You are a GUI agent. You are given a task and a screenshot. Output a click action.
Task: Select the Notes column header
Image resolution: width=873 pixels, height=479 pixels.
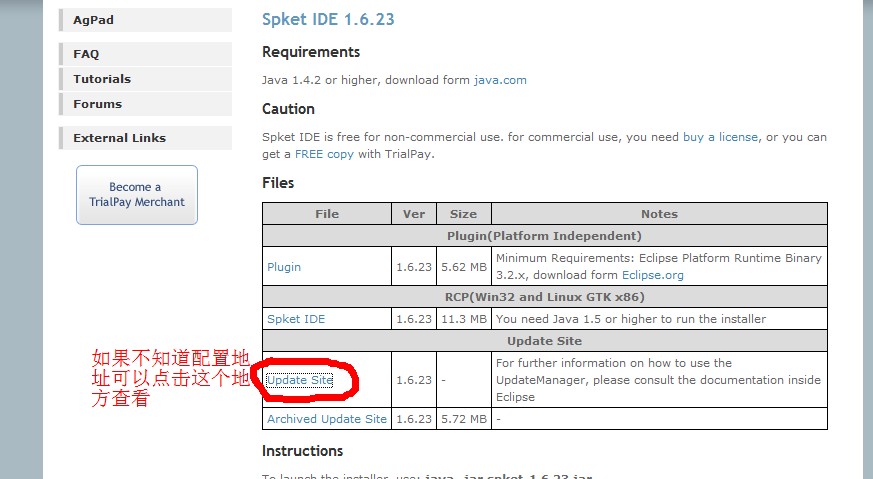pyautogui.click(x=659, y=214)
